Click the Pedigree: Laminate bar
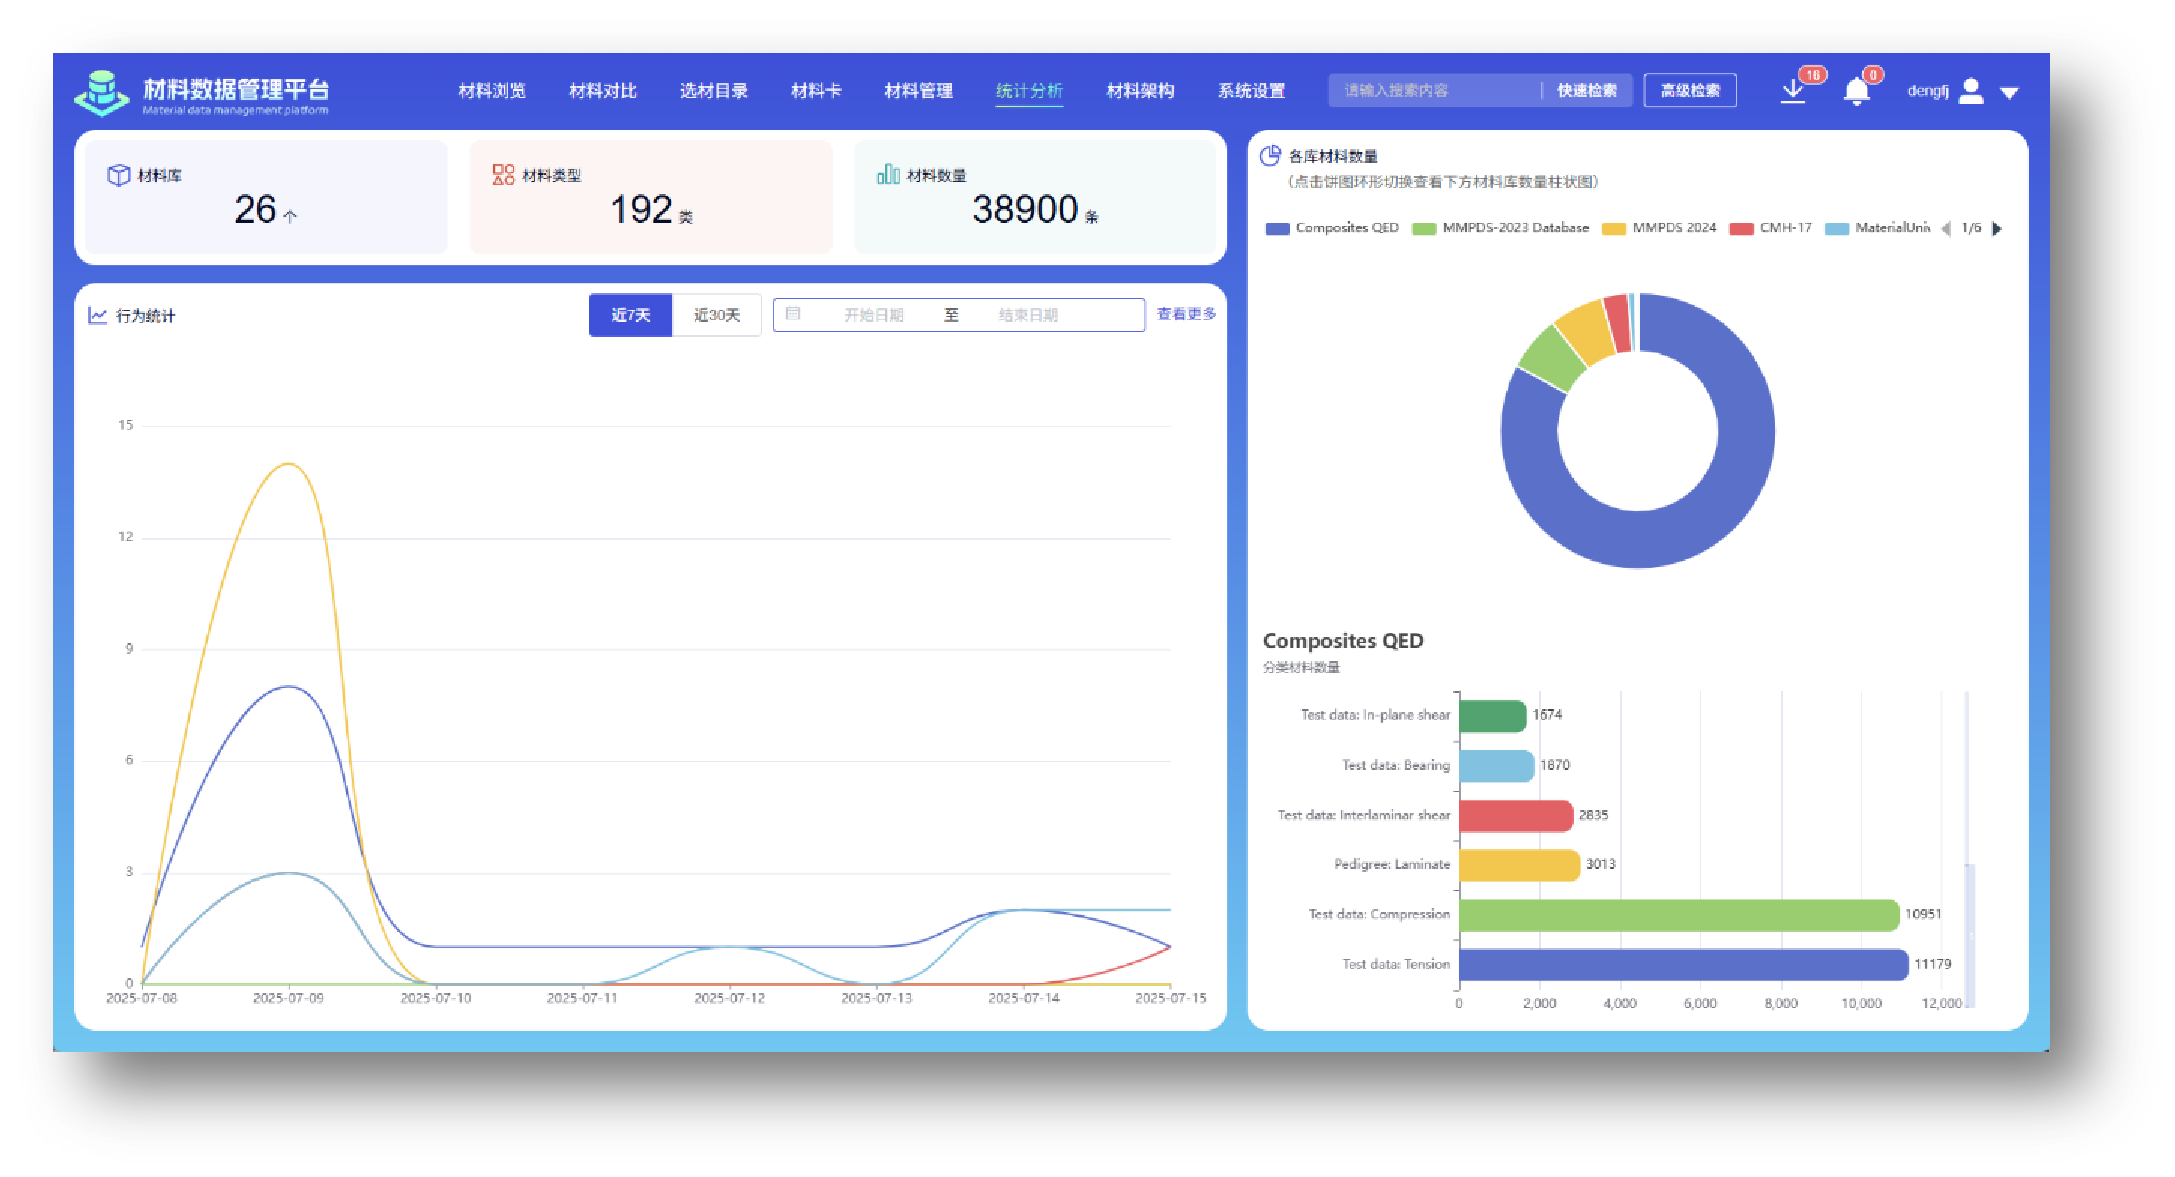The image size is (2175, 1177). click(x=1520, y=865)
